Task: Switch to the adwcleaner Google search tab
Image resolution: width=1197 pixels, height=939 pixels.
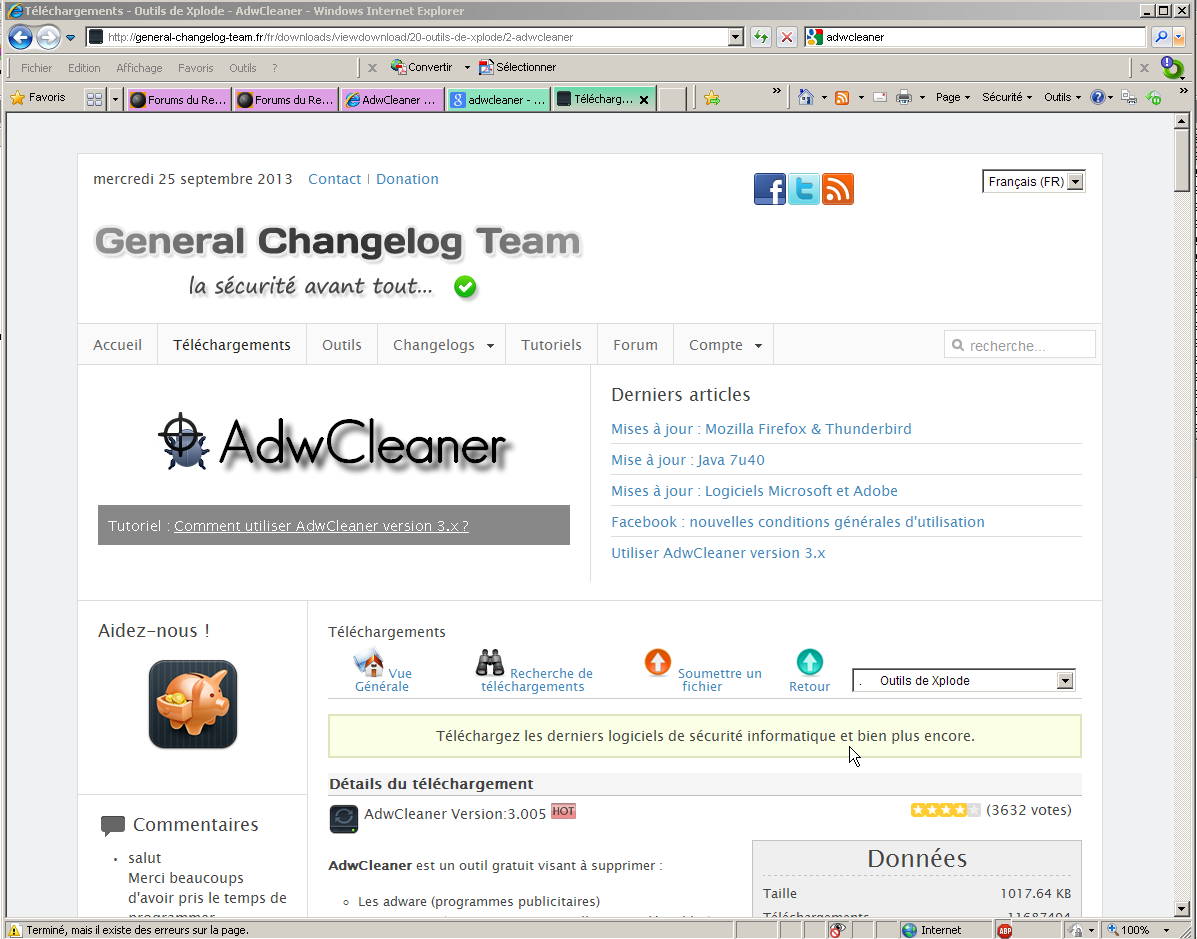Action: click(498, 99)
